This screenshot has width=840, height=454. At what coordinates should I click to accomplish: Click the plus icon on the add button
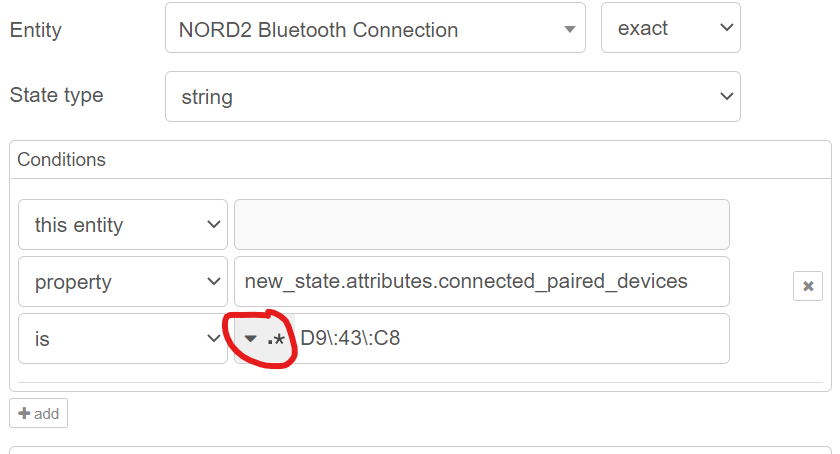click(24, 413)
